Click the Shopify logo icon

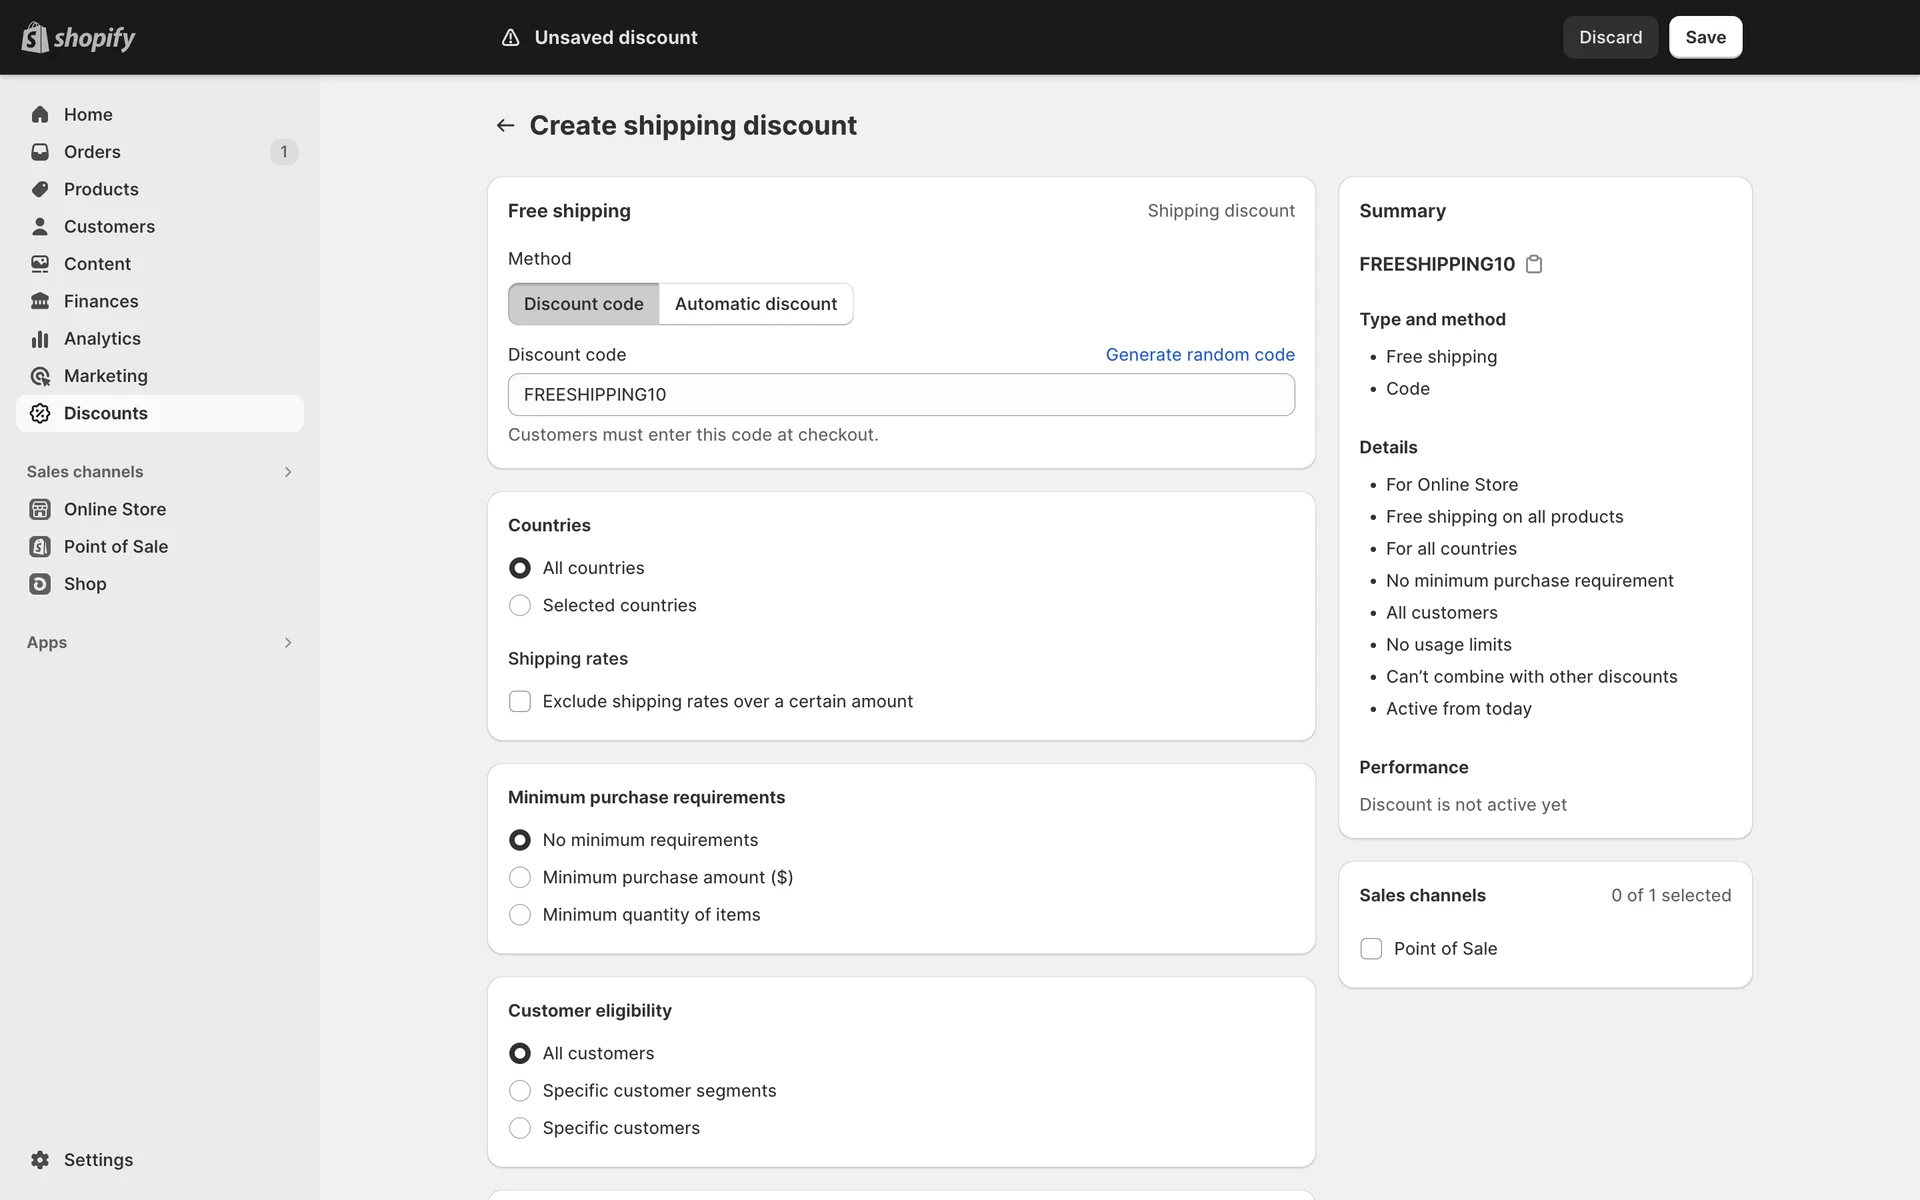(35, 37)
